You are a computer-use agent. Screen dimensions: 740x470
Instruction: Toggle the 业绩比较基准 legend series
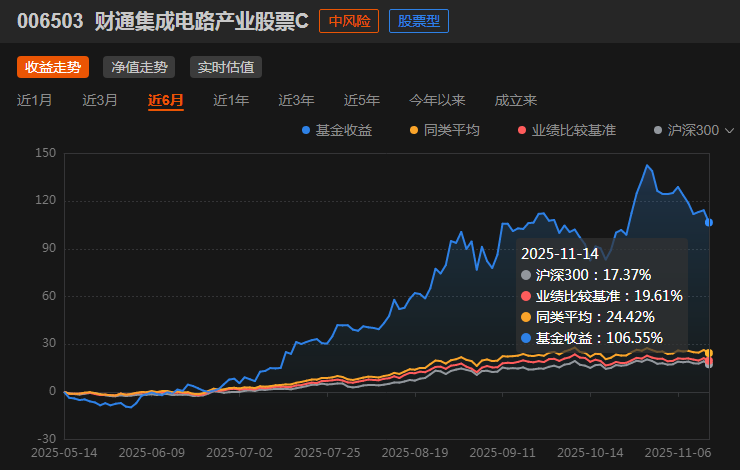[567, 130]
